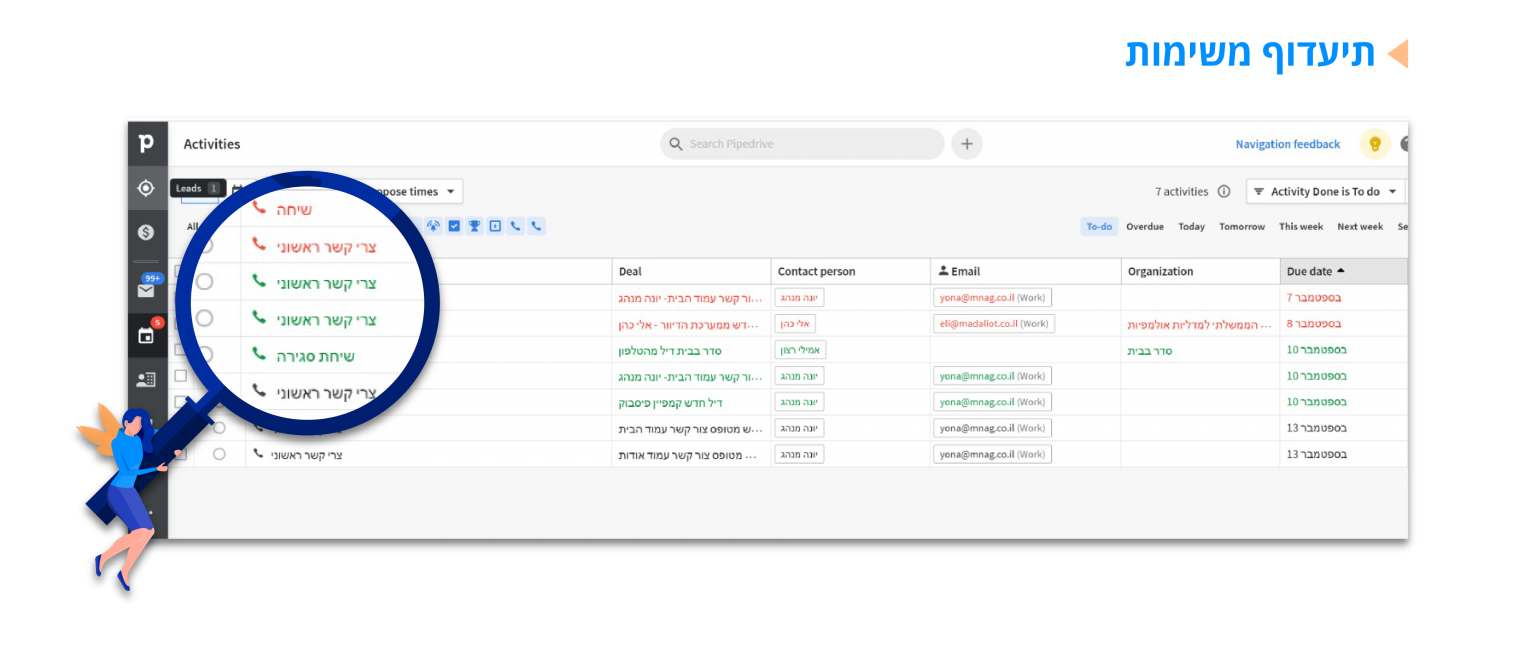Viewport: 1536px width, 657px height.
Task: Click phone icon in 'עמוד אודות' row
Action: (x=259, y=454)
